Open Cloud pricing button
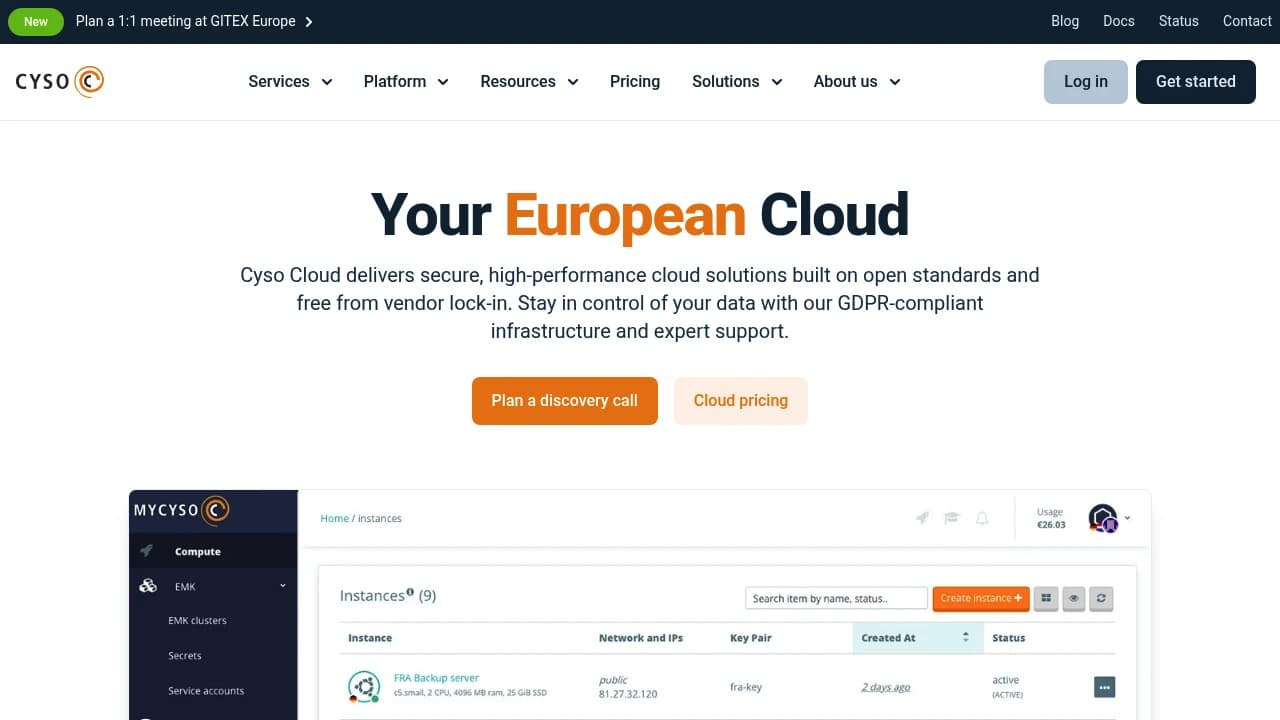This screenshot has height=720, width=1280. click(x=741, y=401)
